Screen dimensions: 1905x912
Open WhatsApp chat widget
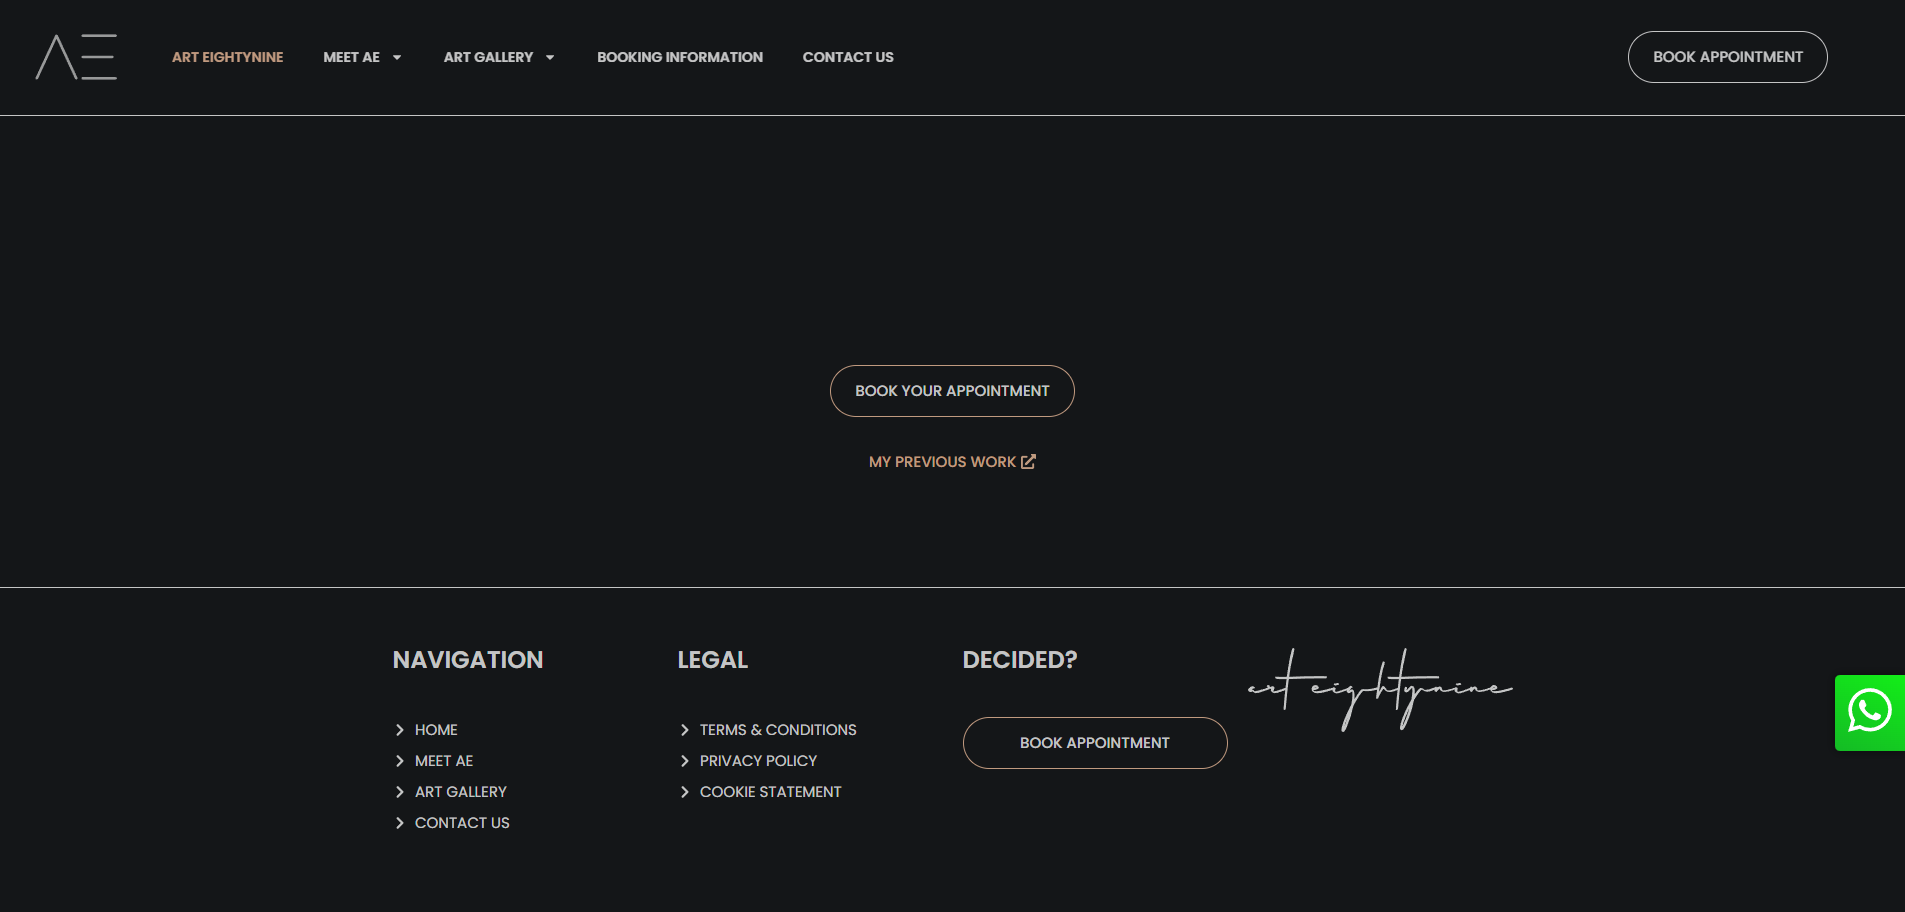coord(1869,712)
